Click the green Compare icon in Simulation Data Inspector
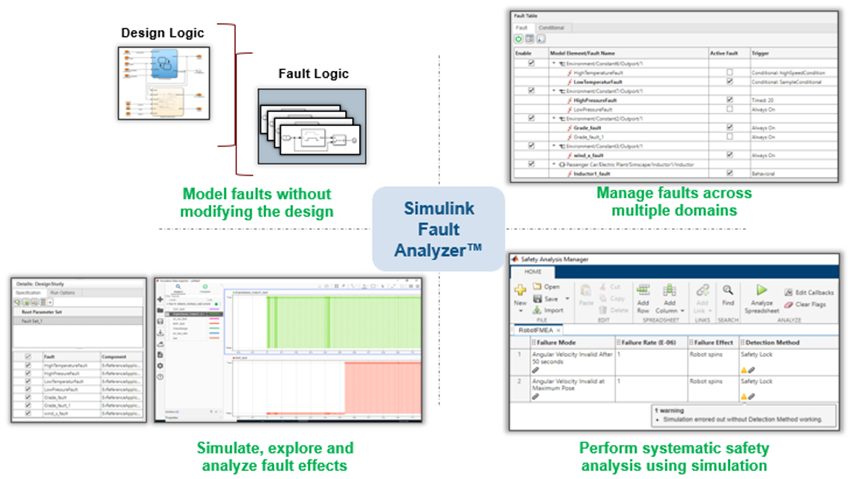 click(x=205, y=286)
